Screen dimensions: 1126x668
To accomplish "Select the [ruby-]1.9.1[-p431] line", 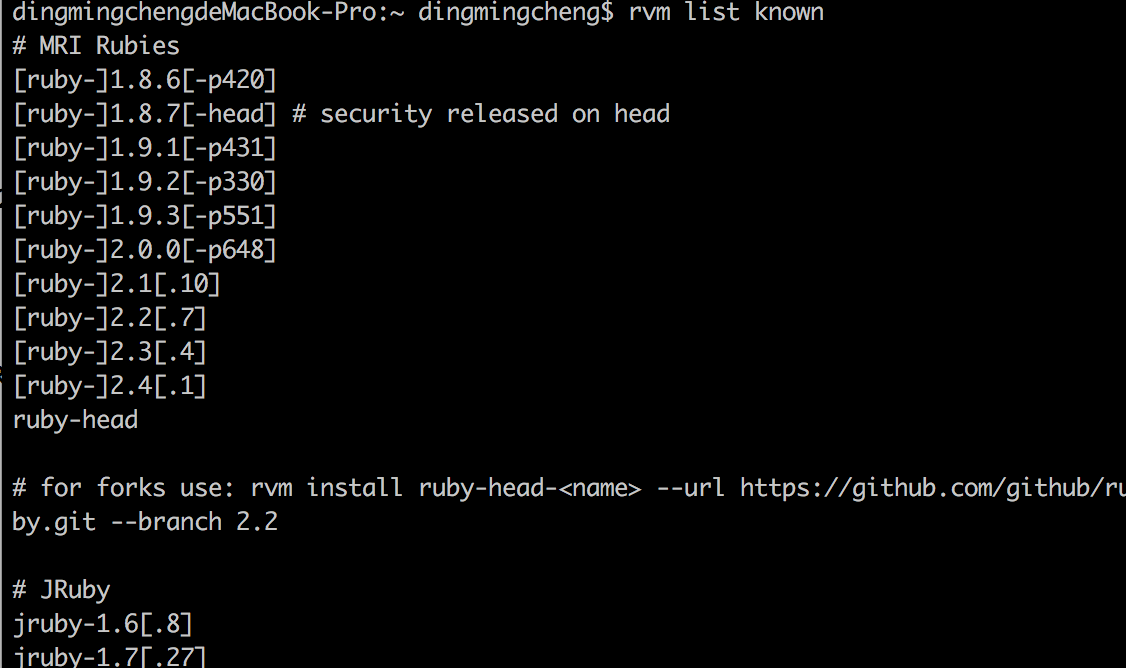I will coord(145,148).
